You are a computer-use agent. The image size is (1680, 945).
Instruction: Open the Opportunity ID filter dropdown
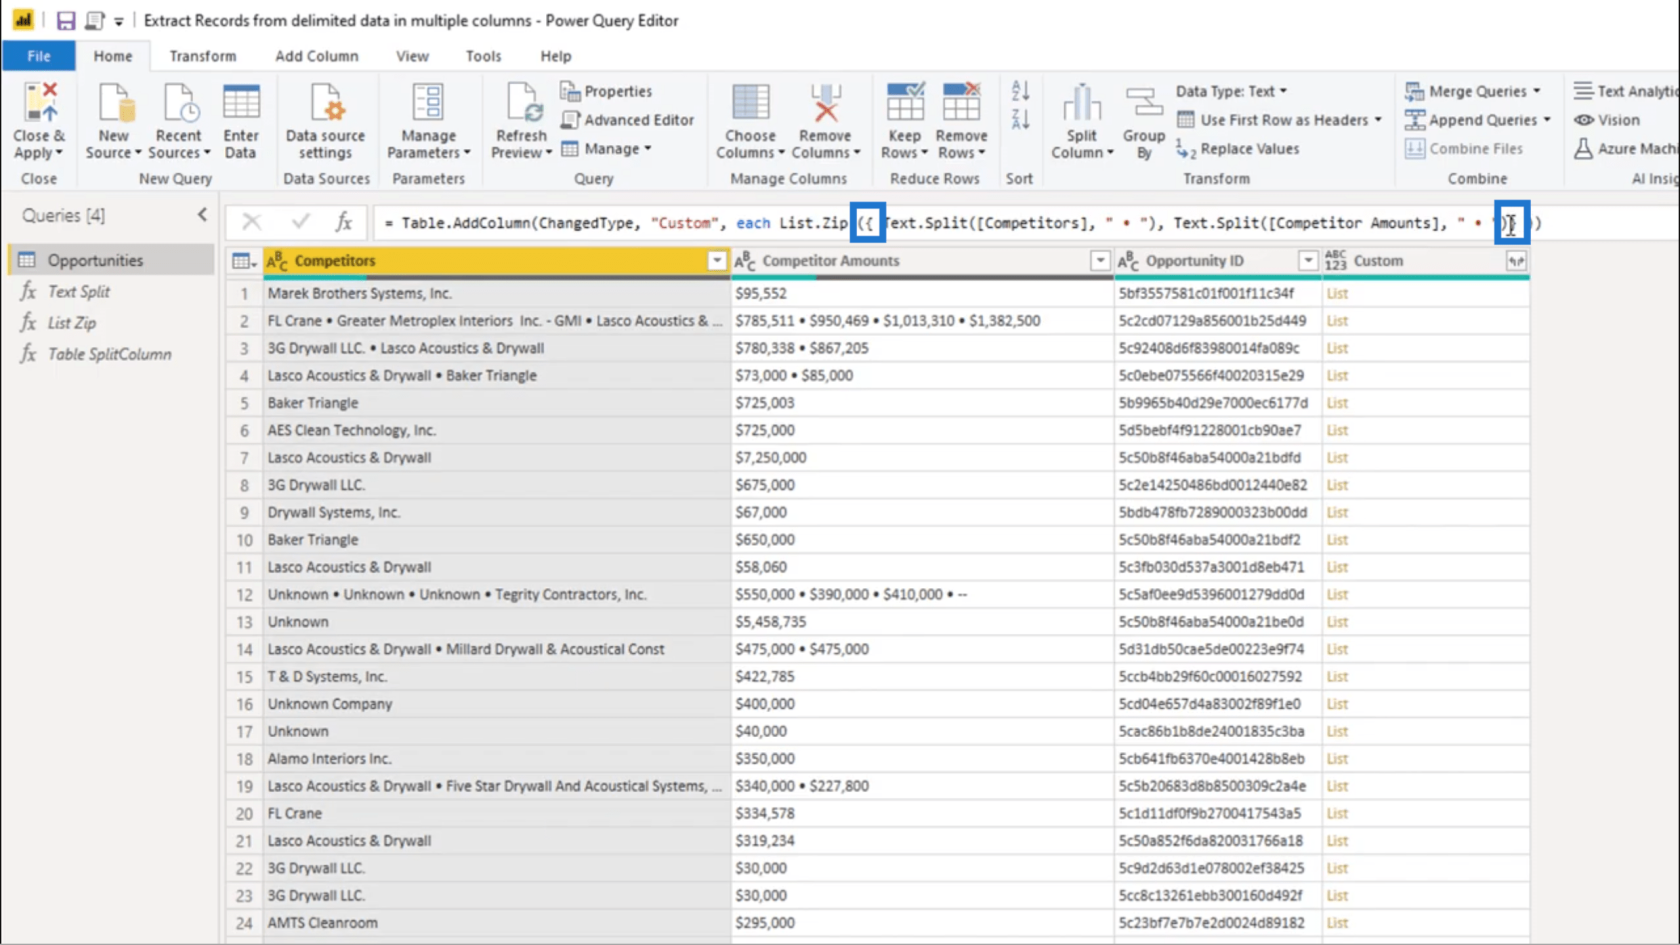pos(1307,261)
